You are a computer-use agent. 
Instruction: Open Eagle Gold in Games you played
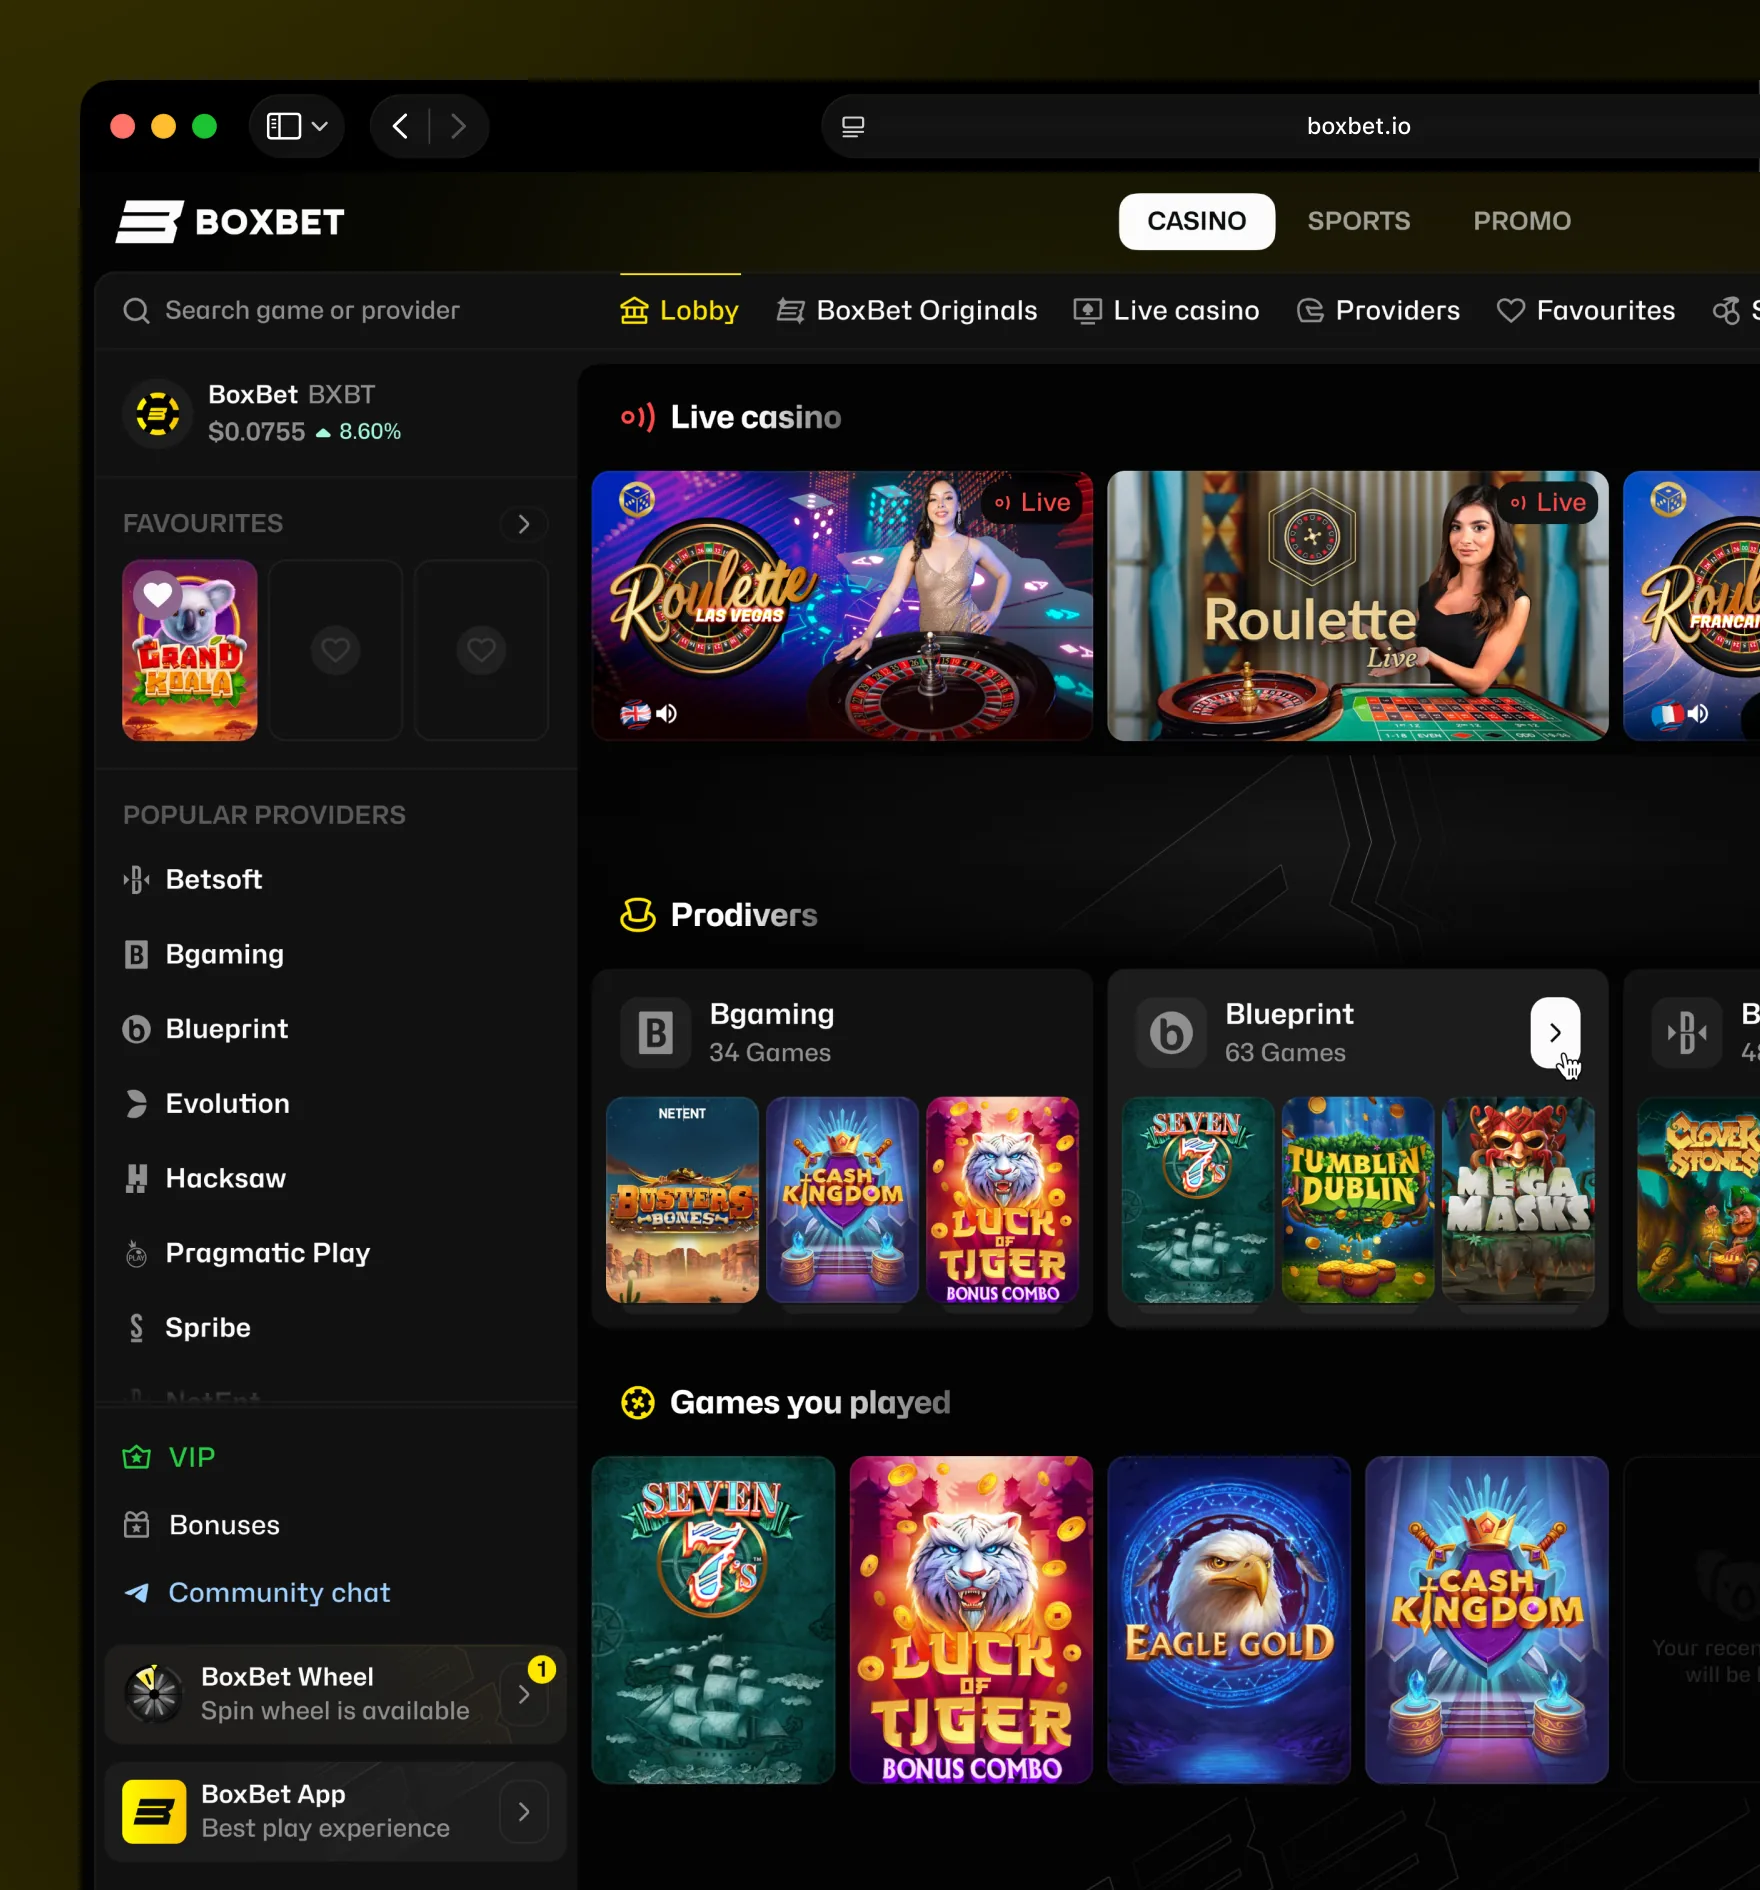[x=1229, y=1620]
